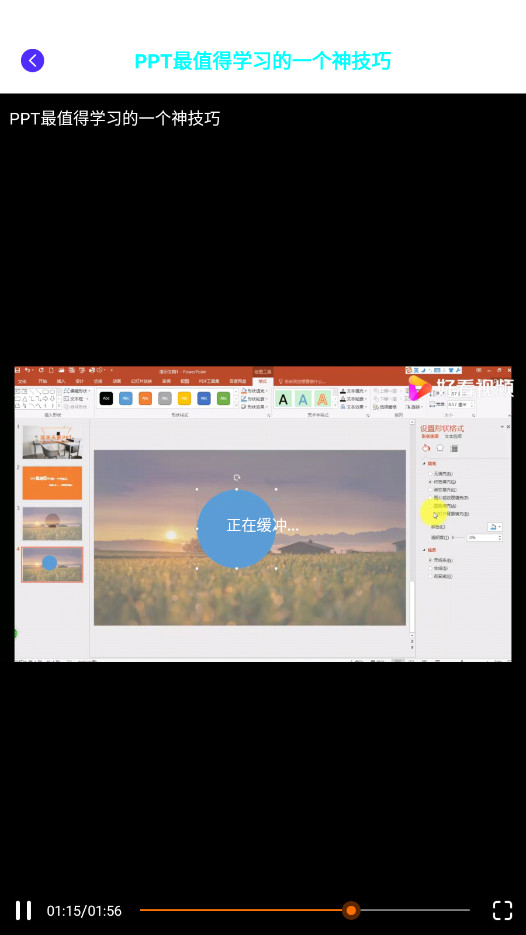Click the Effects pentagon icon in format pane
The width and height of the screenshot is (526, 935).
(440, 448)
